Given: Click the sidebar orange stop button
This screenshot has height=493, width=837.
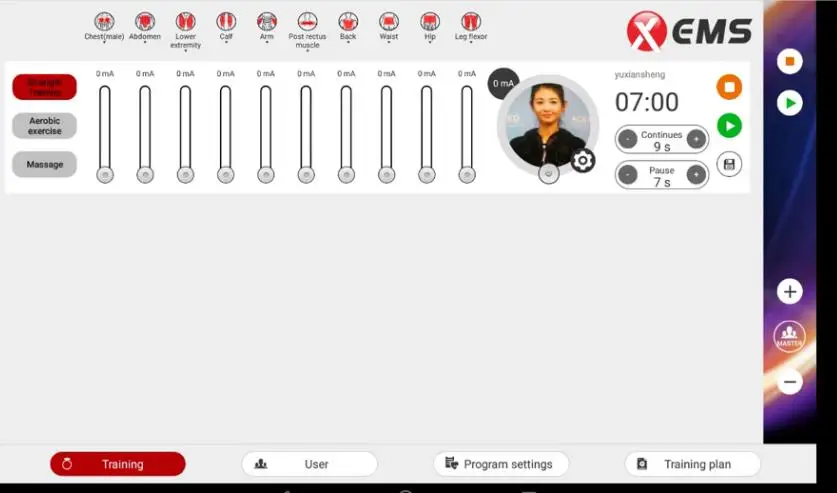Looking at the screenshot, I should [x=790, y=61].
